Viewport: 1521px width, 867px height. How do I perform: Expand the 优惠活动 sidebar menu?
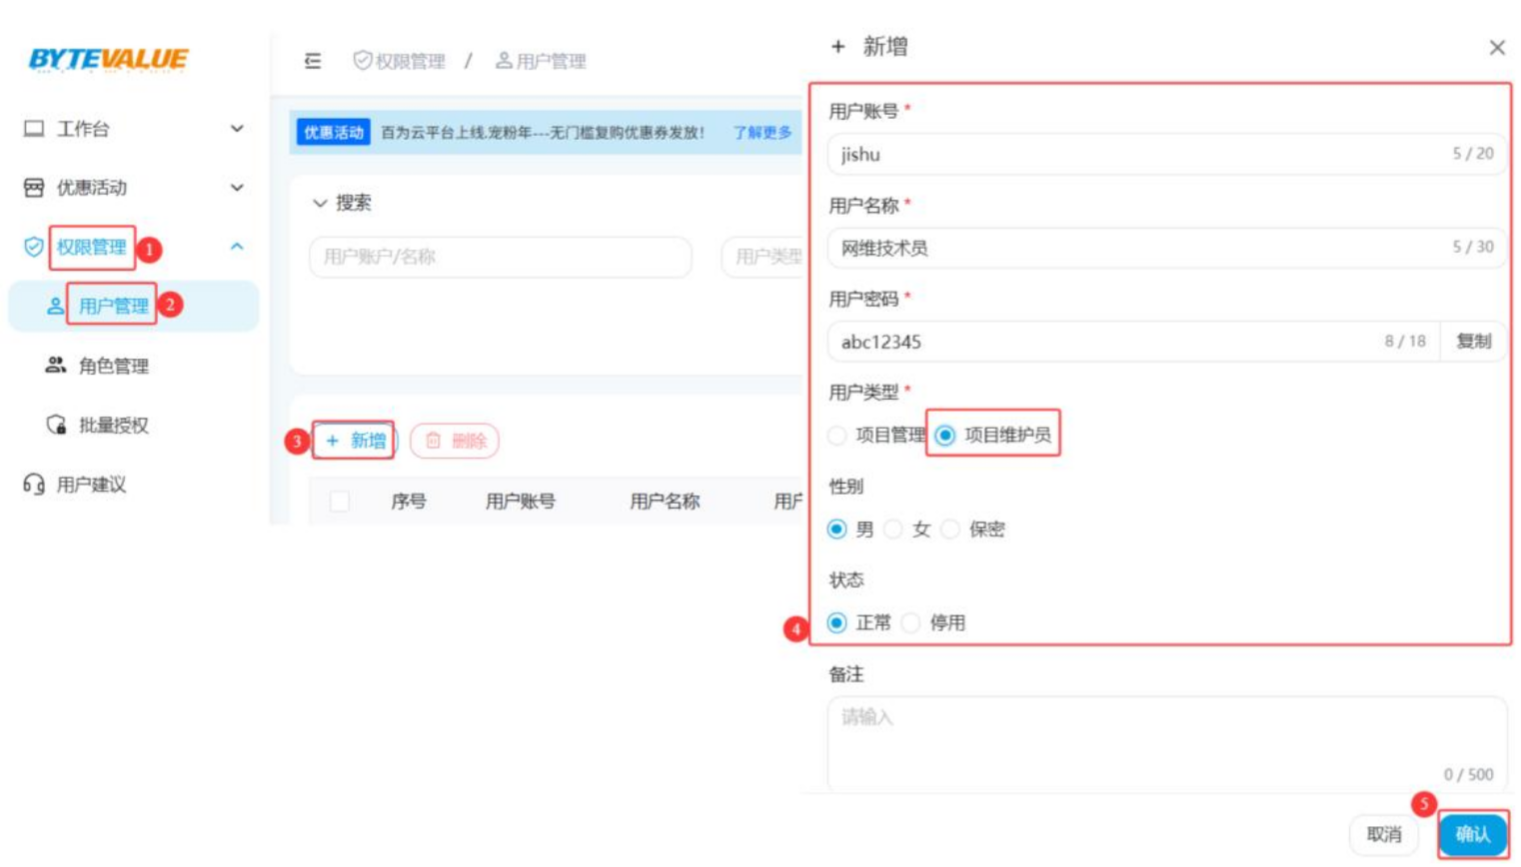tap(134, 188)
